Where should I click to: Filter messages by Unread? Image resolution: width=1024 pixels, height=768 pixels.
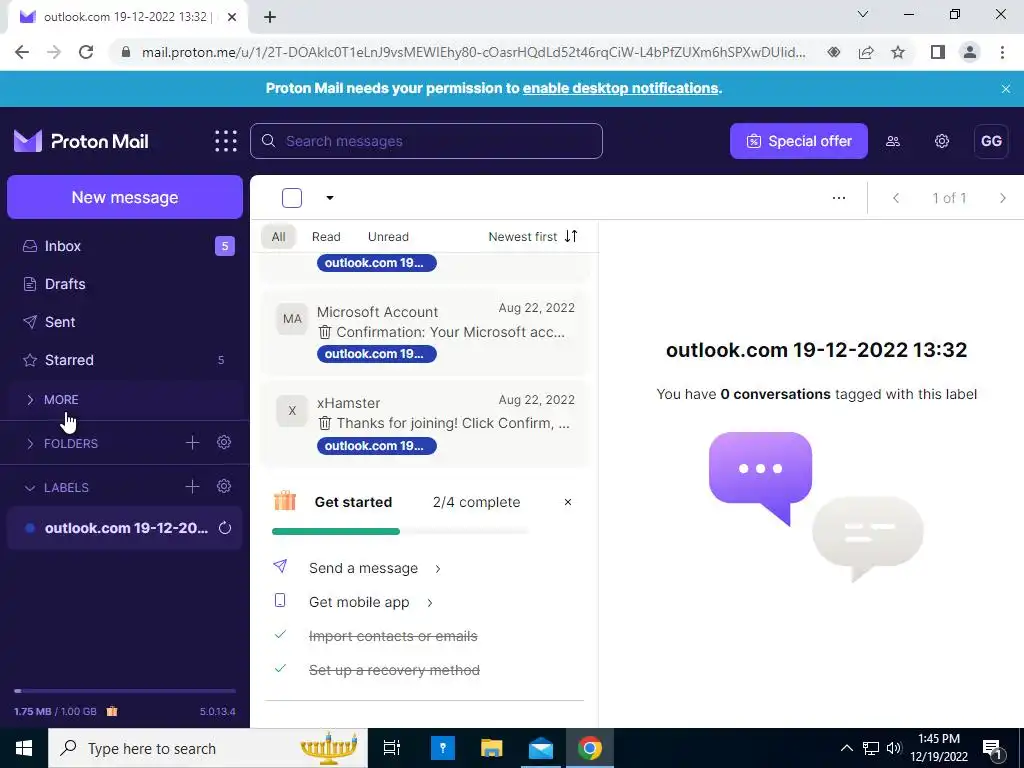388,236
